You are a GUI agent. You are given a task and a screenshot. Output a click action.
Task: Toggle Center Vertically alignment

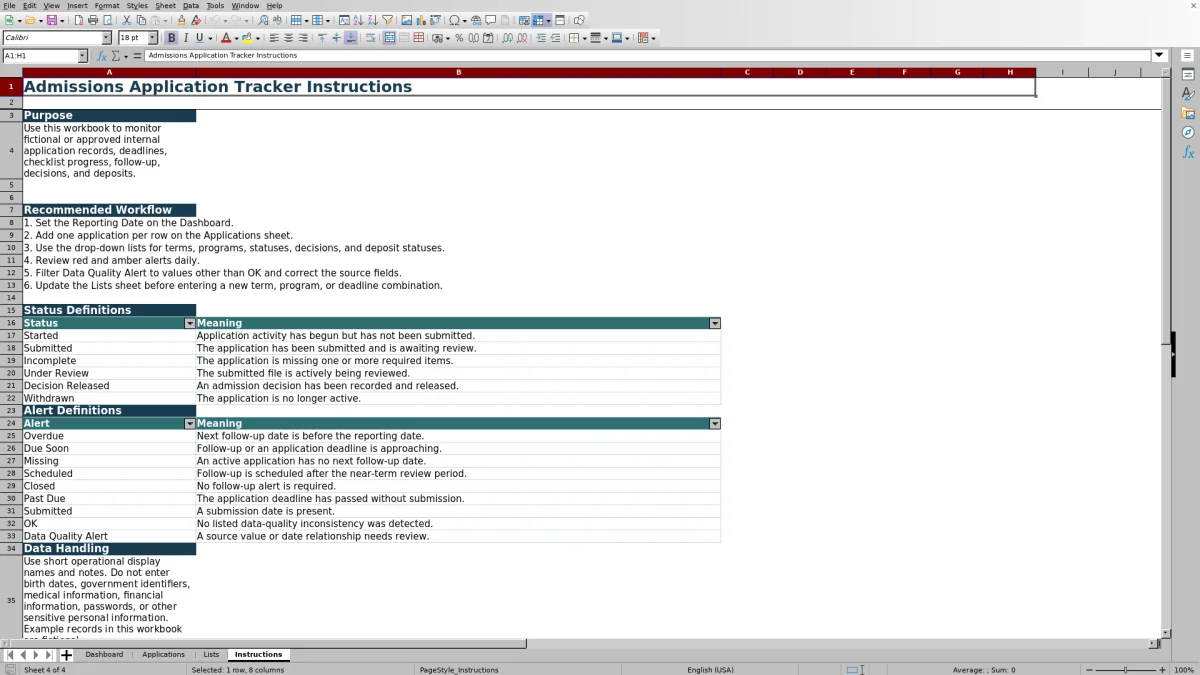[336, 38]
